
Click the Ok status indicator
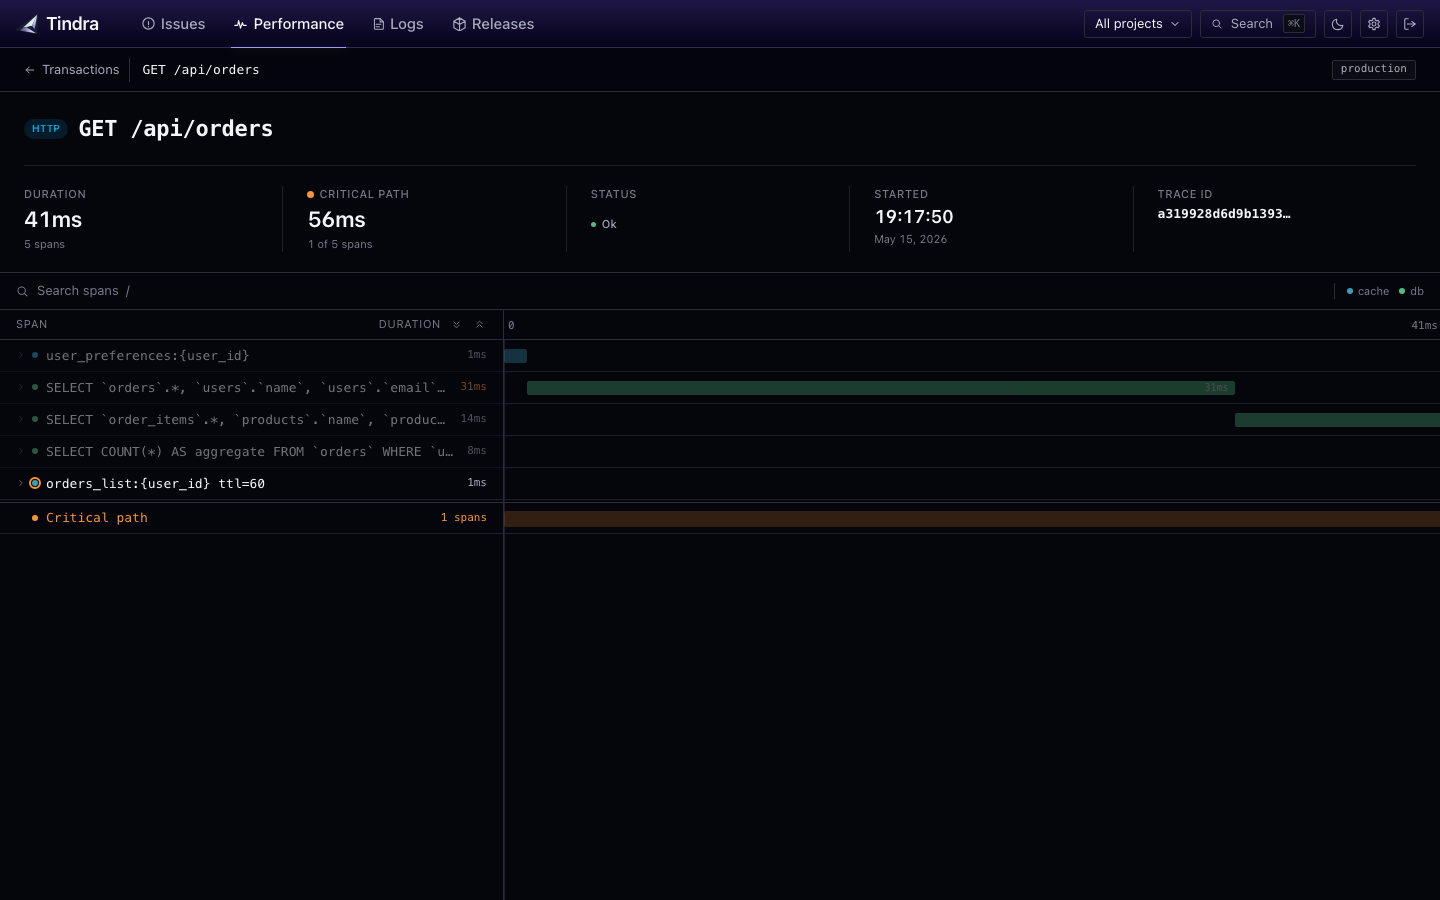pyautogui.click(x=604, y=225)
